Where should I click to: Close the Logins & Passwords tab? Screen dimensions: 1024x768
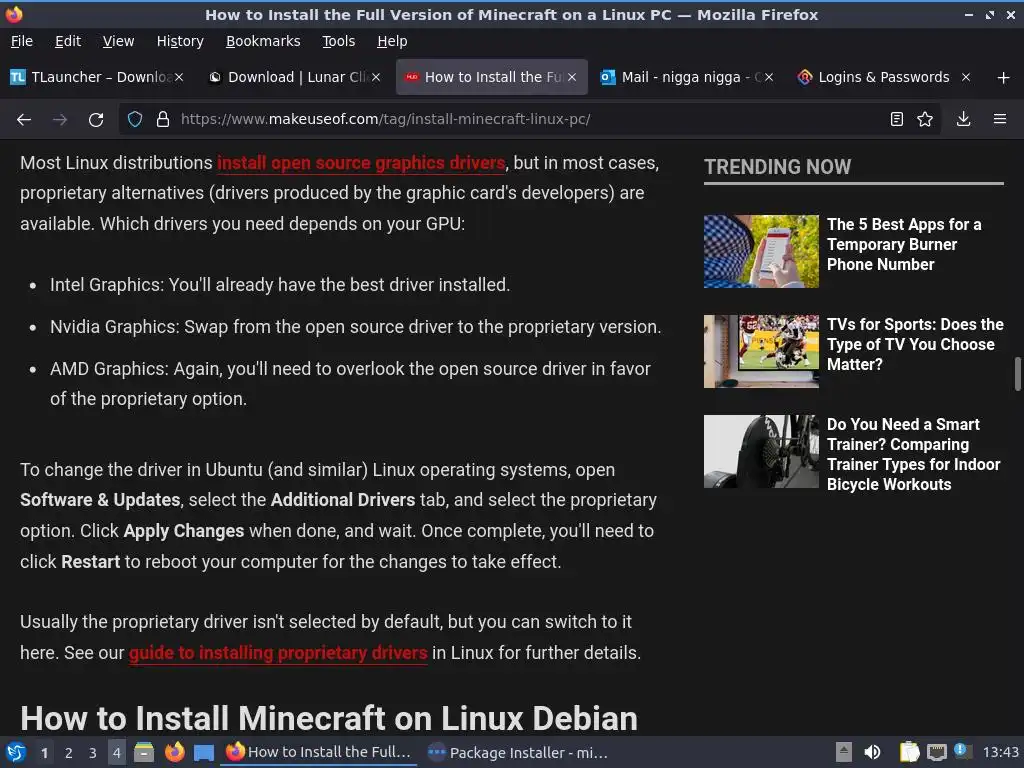pyautogui.click(x=966, y=77)
